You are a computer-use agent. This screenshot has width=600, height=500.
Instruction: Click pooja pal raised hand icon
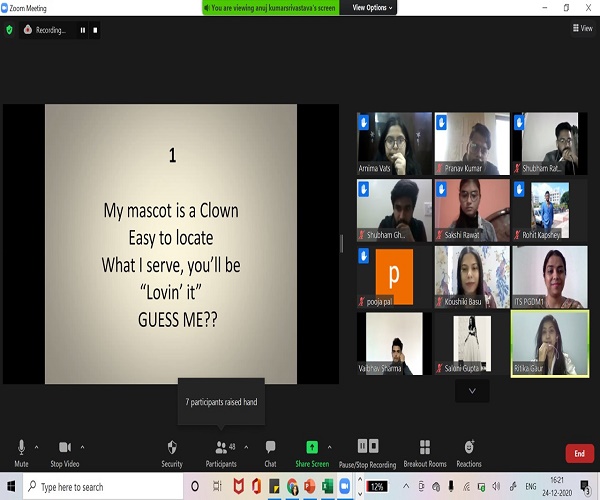click(x=364, y=256)
